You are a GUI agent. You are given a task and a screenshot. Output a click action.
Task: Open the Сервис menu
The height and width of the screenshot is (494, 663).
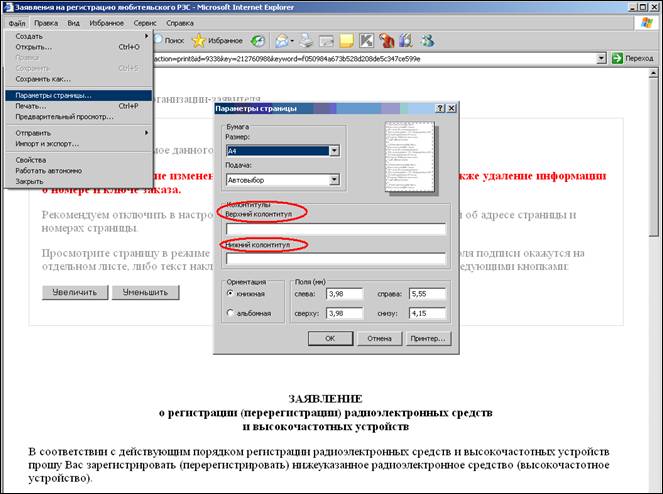[145, 23]
